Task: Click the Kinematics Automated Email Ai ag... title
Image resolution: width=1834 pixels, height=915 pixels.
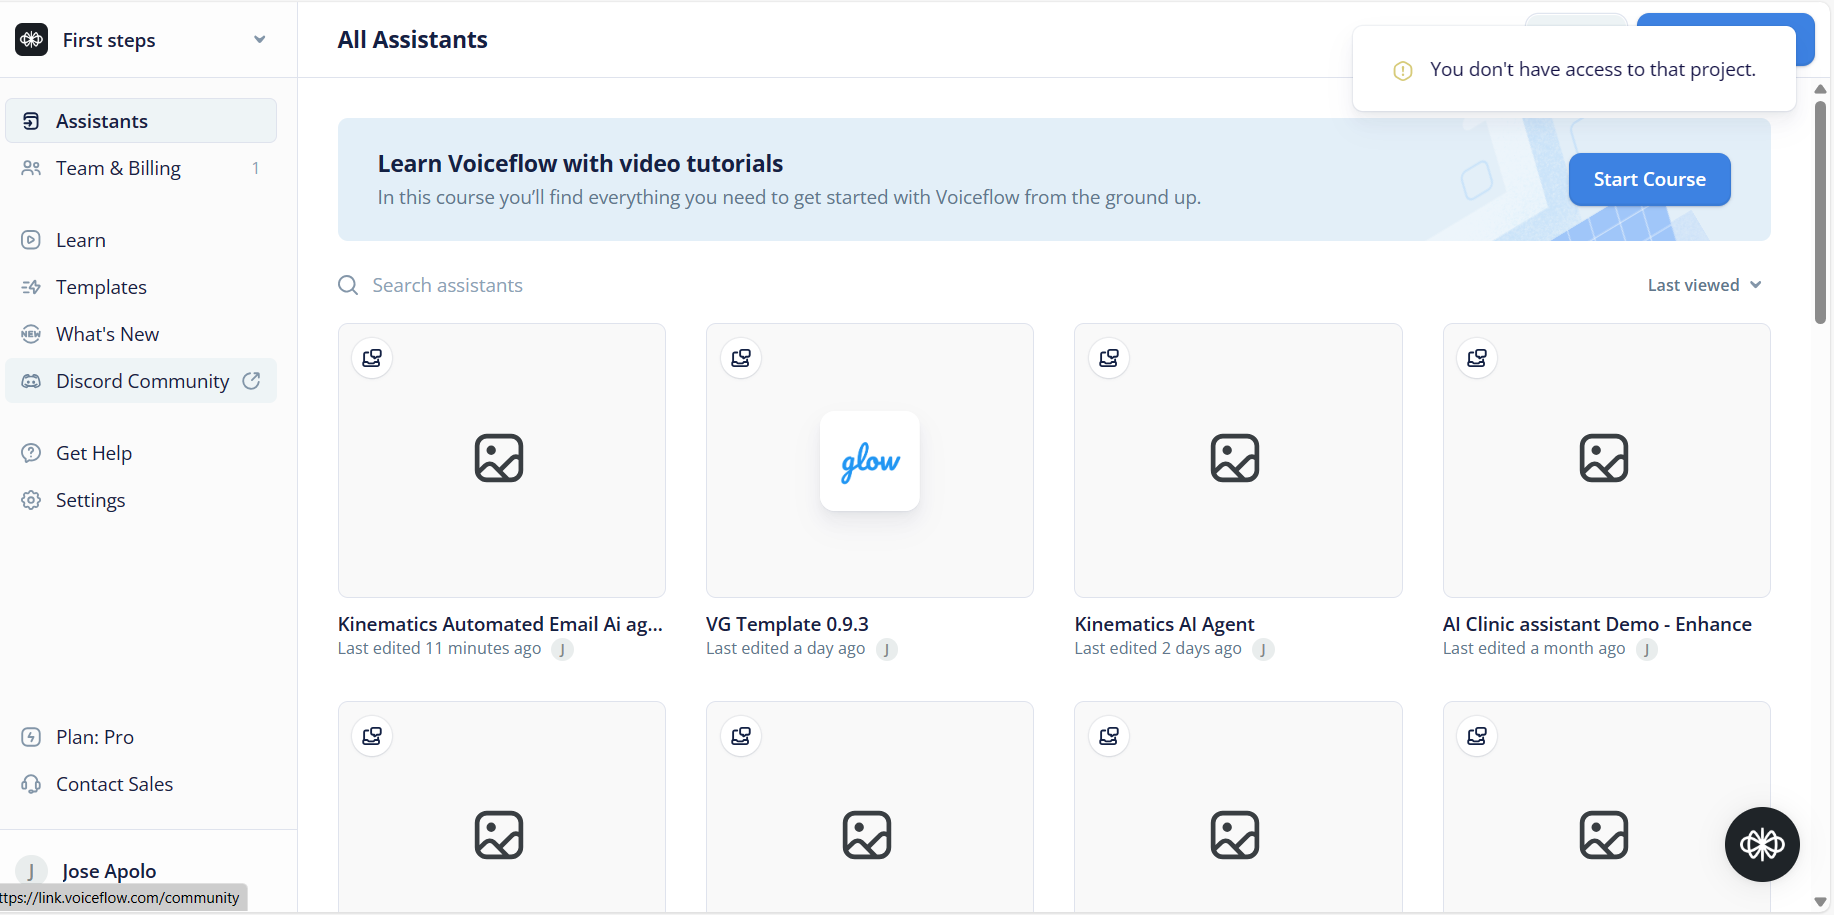Action: pyautogui.click(x=500, y=624)
